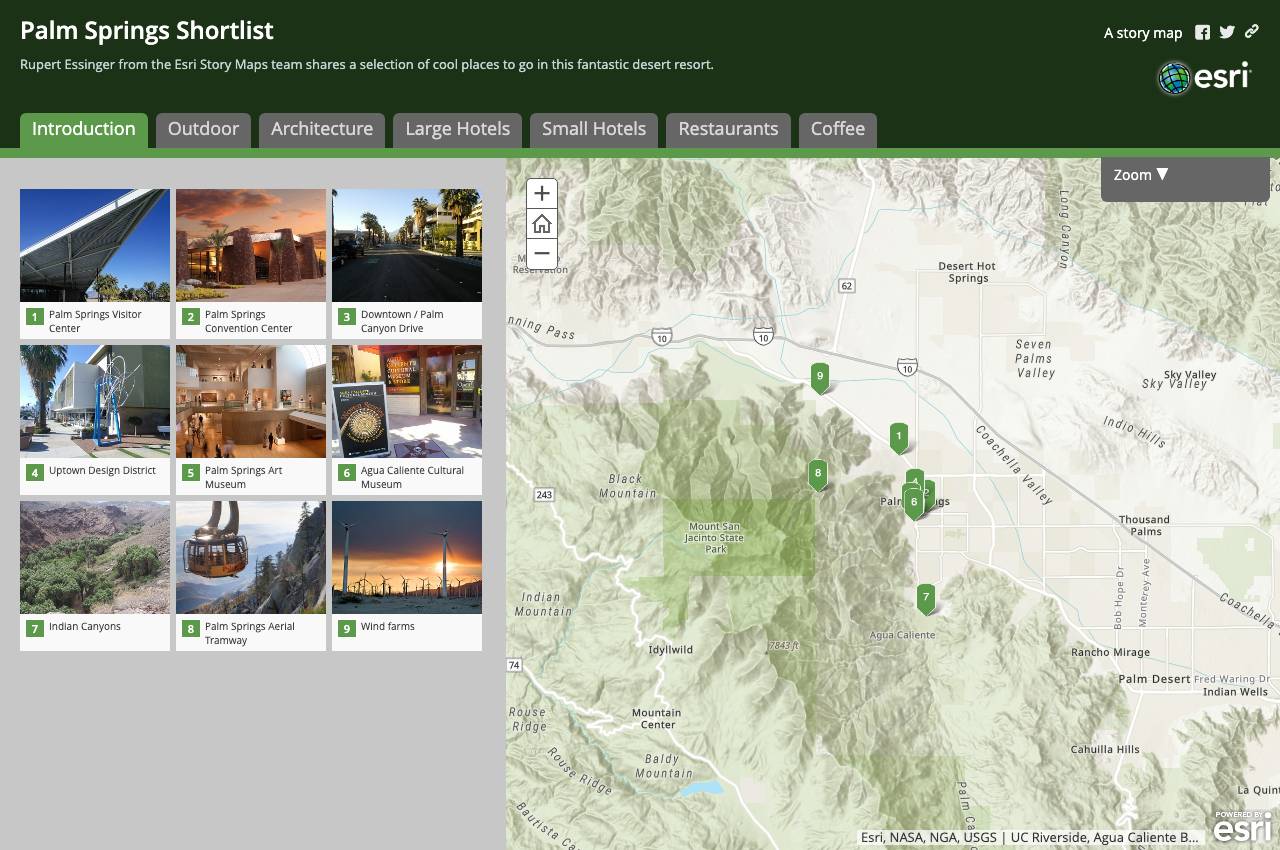Click the map attribution text
The width and height of the screenshot is (1280, 850).
click(x=1030, y=838)
